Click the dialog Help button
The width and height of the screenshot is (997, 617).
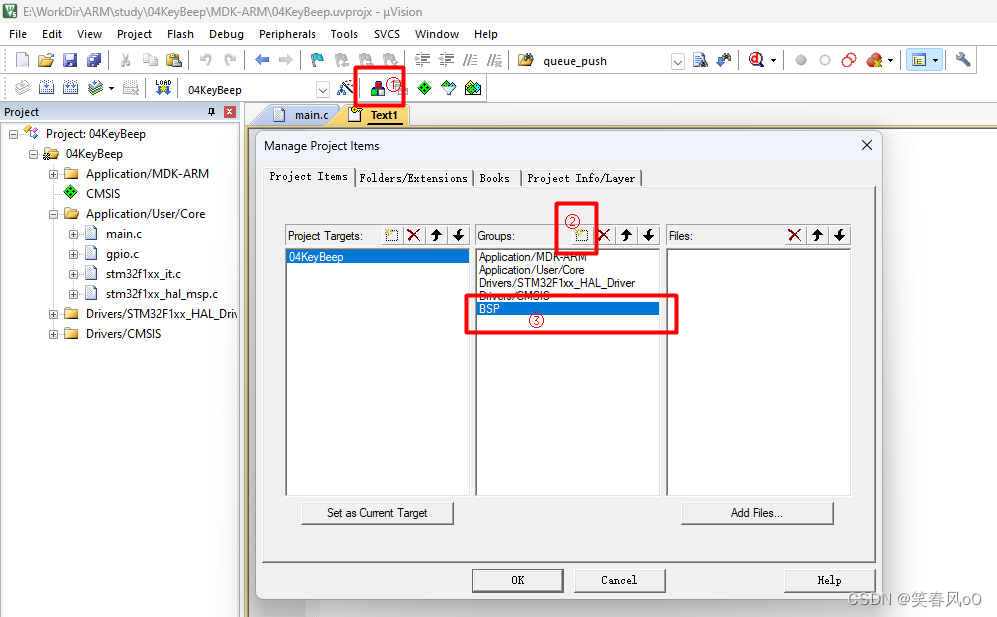[829, 580]
